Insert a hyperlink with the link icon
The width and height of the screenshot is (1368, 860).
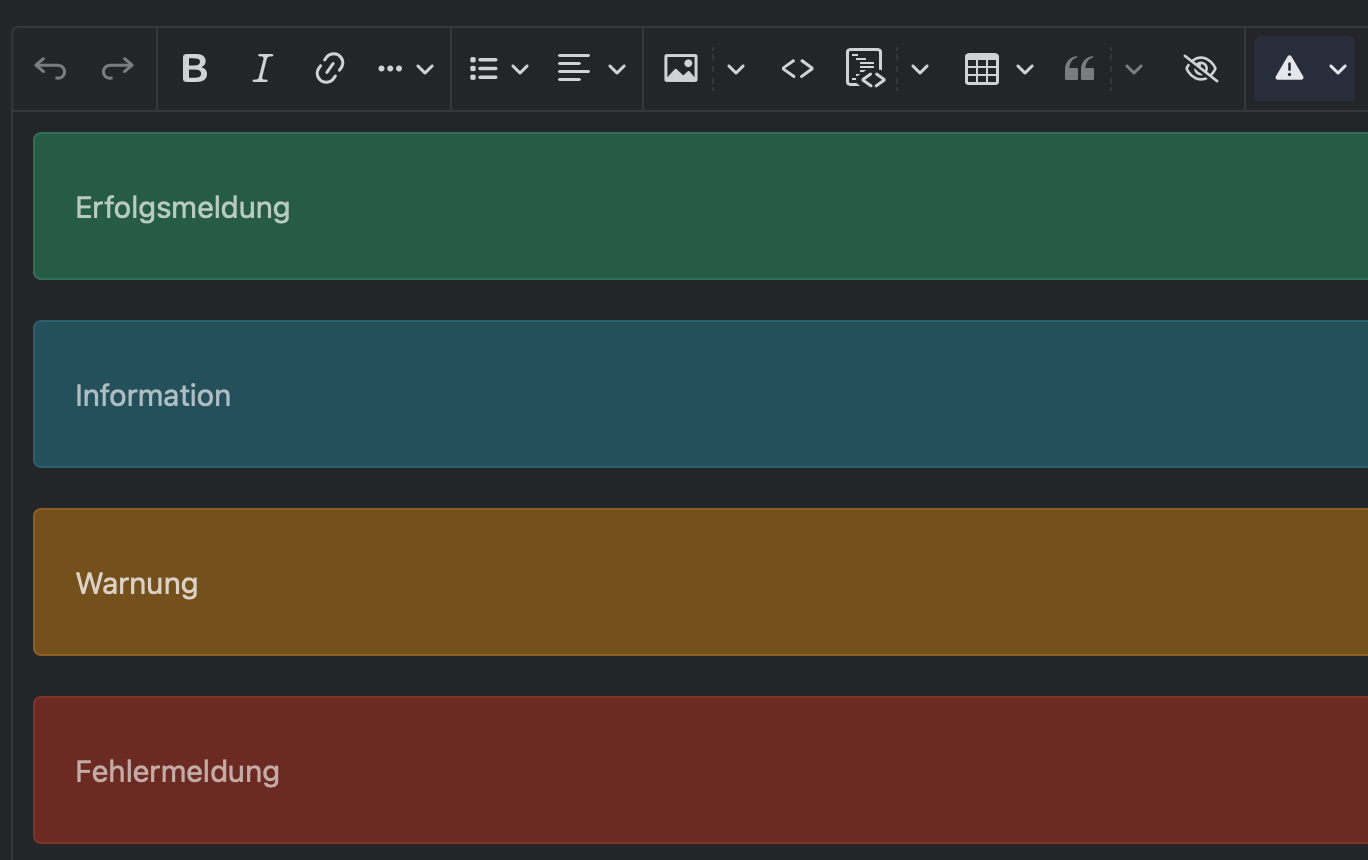coord(329,69)
